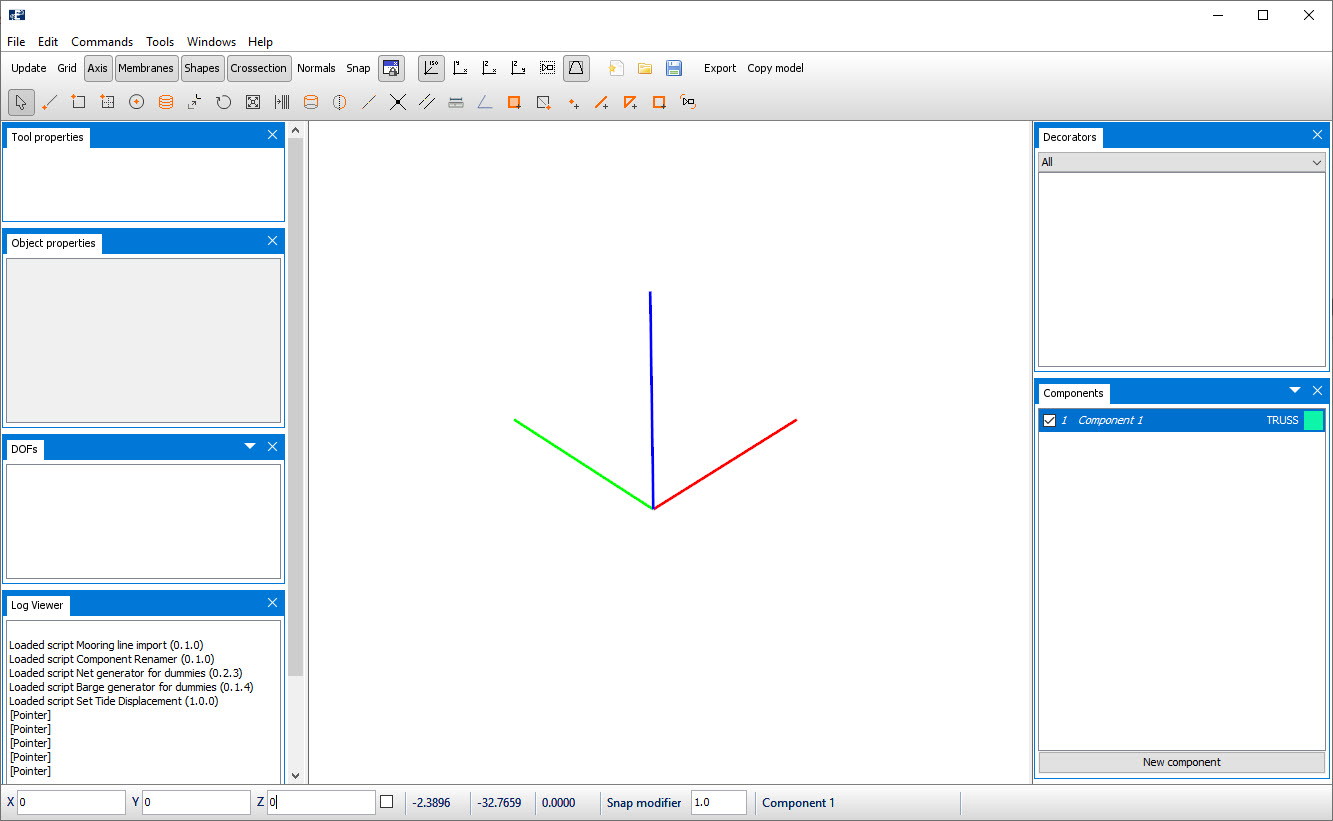Click the Update button
Viewport: 1333px width, 821px height.
pyautogui.click(x=29, y=68)
